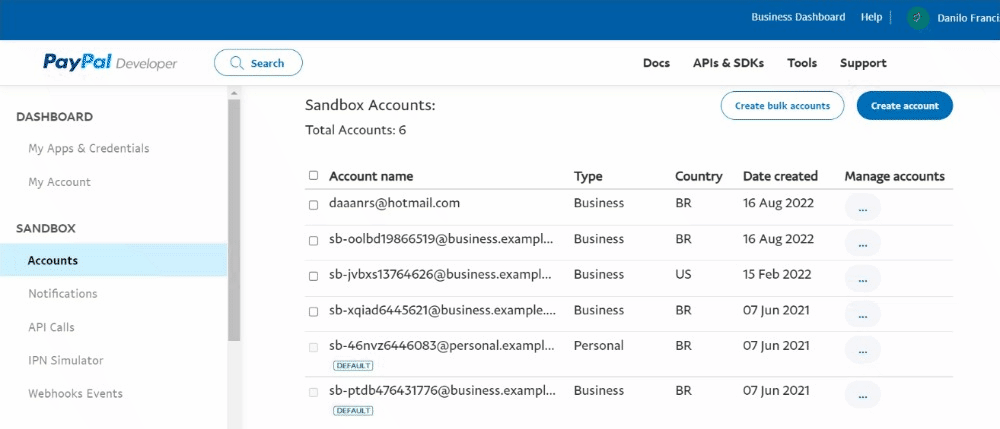Open manage menu for sb-jvbxs13764626
1000x429 pixels.
coord(863,279)
